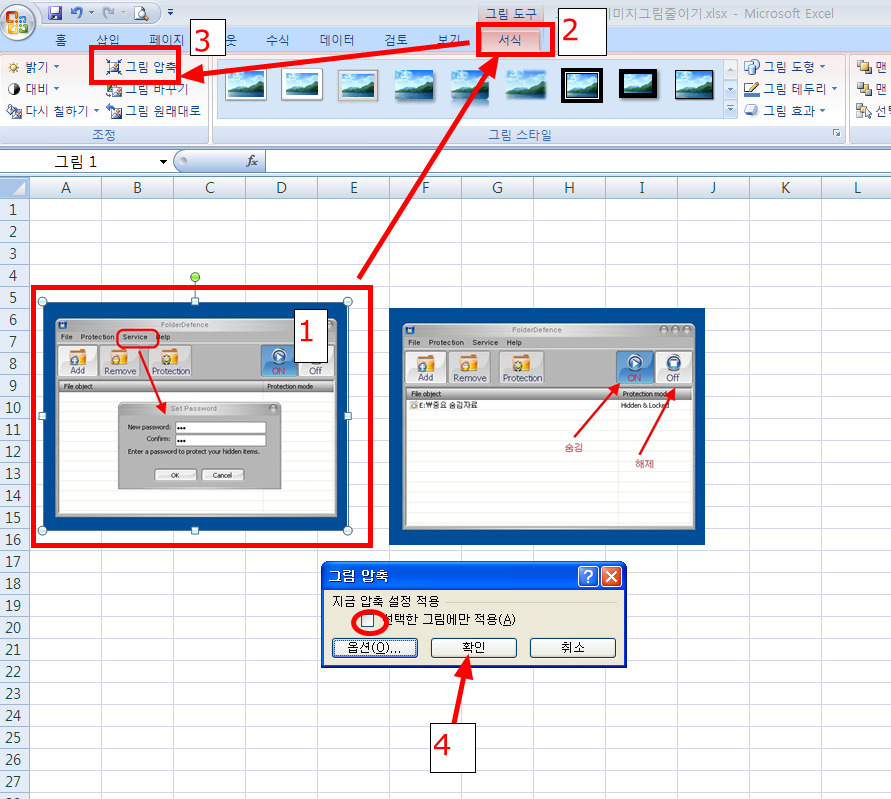Open the 그림 효과 dropdown

click(x=790, y=111)
